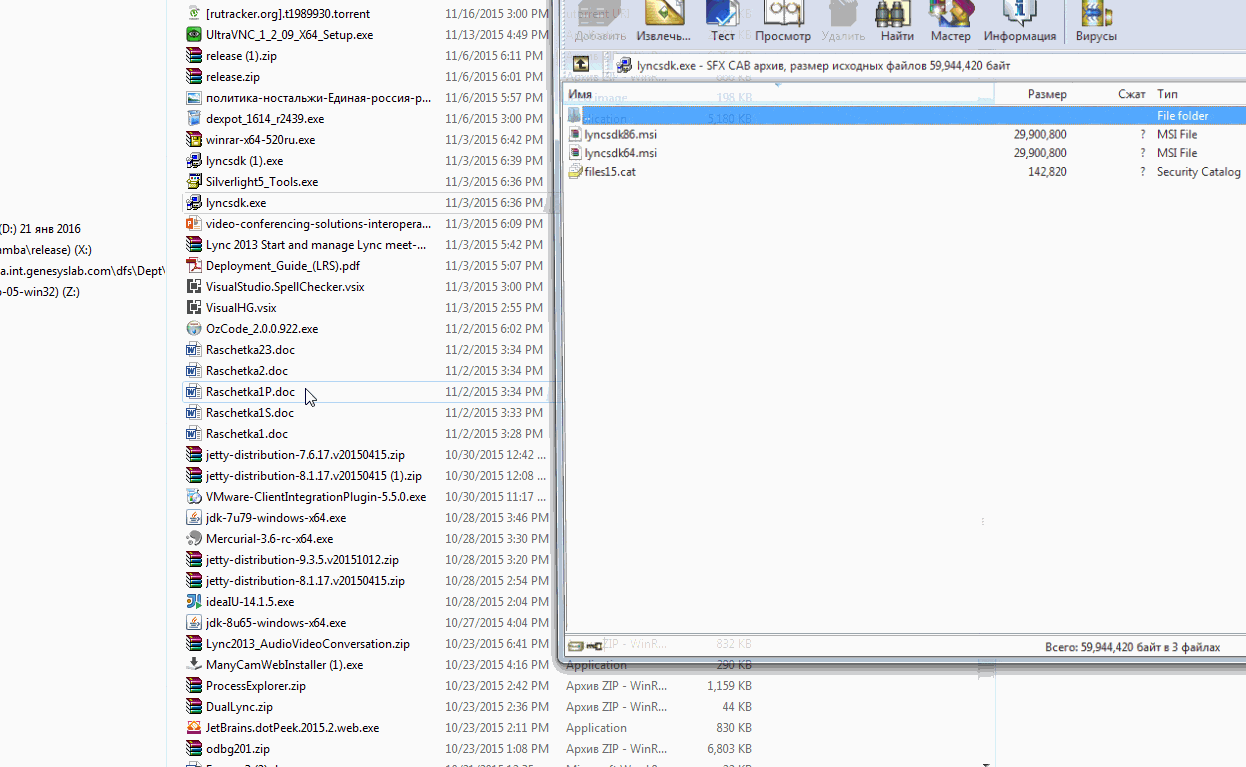The height and width of the screenshot is (767, 1246).
Task: Click the Тест (Test) toolbar icon in WinRAR
Action: tap(722, 22)
